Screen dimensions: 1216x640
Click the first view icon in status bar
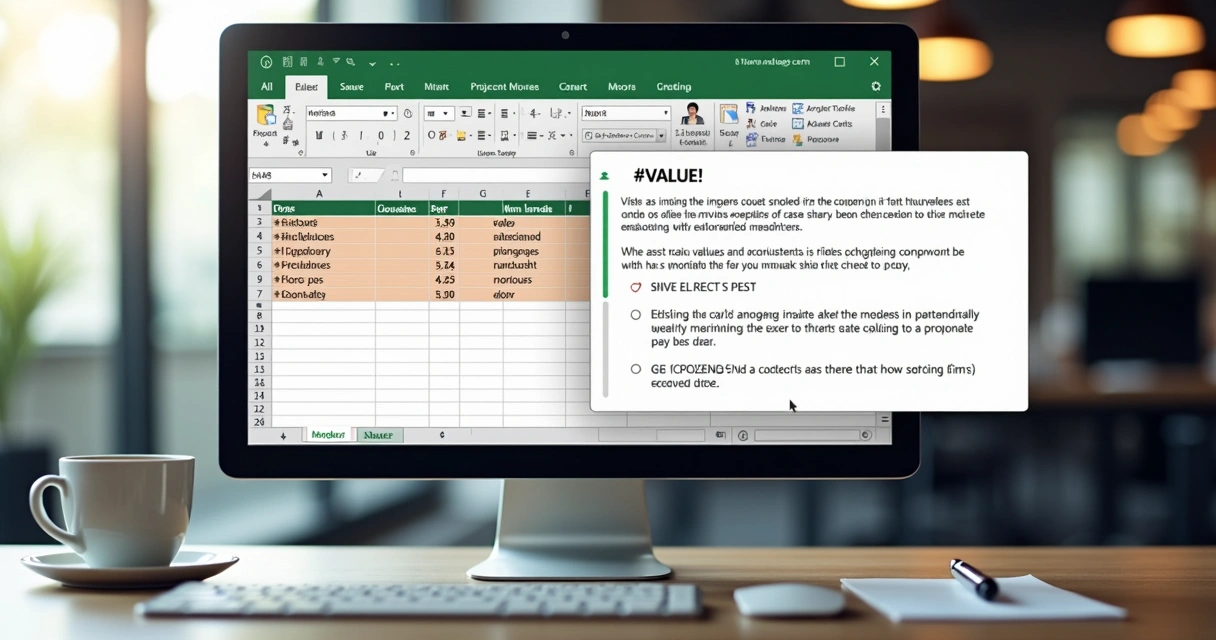(721, 435)
